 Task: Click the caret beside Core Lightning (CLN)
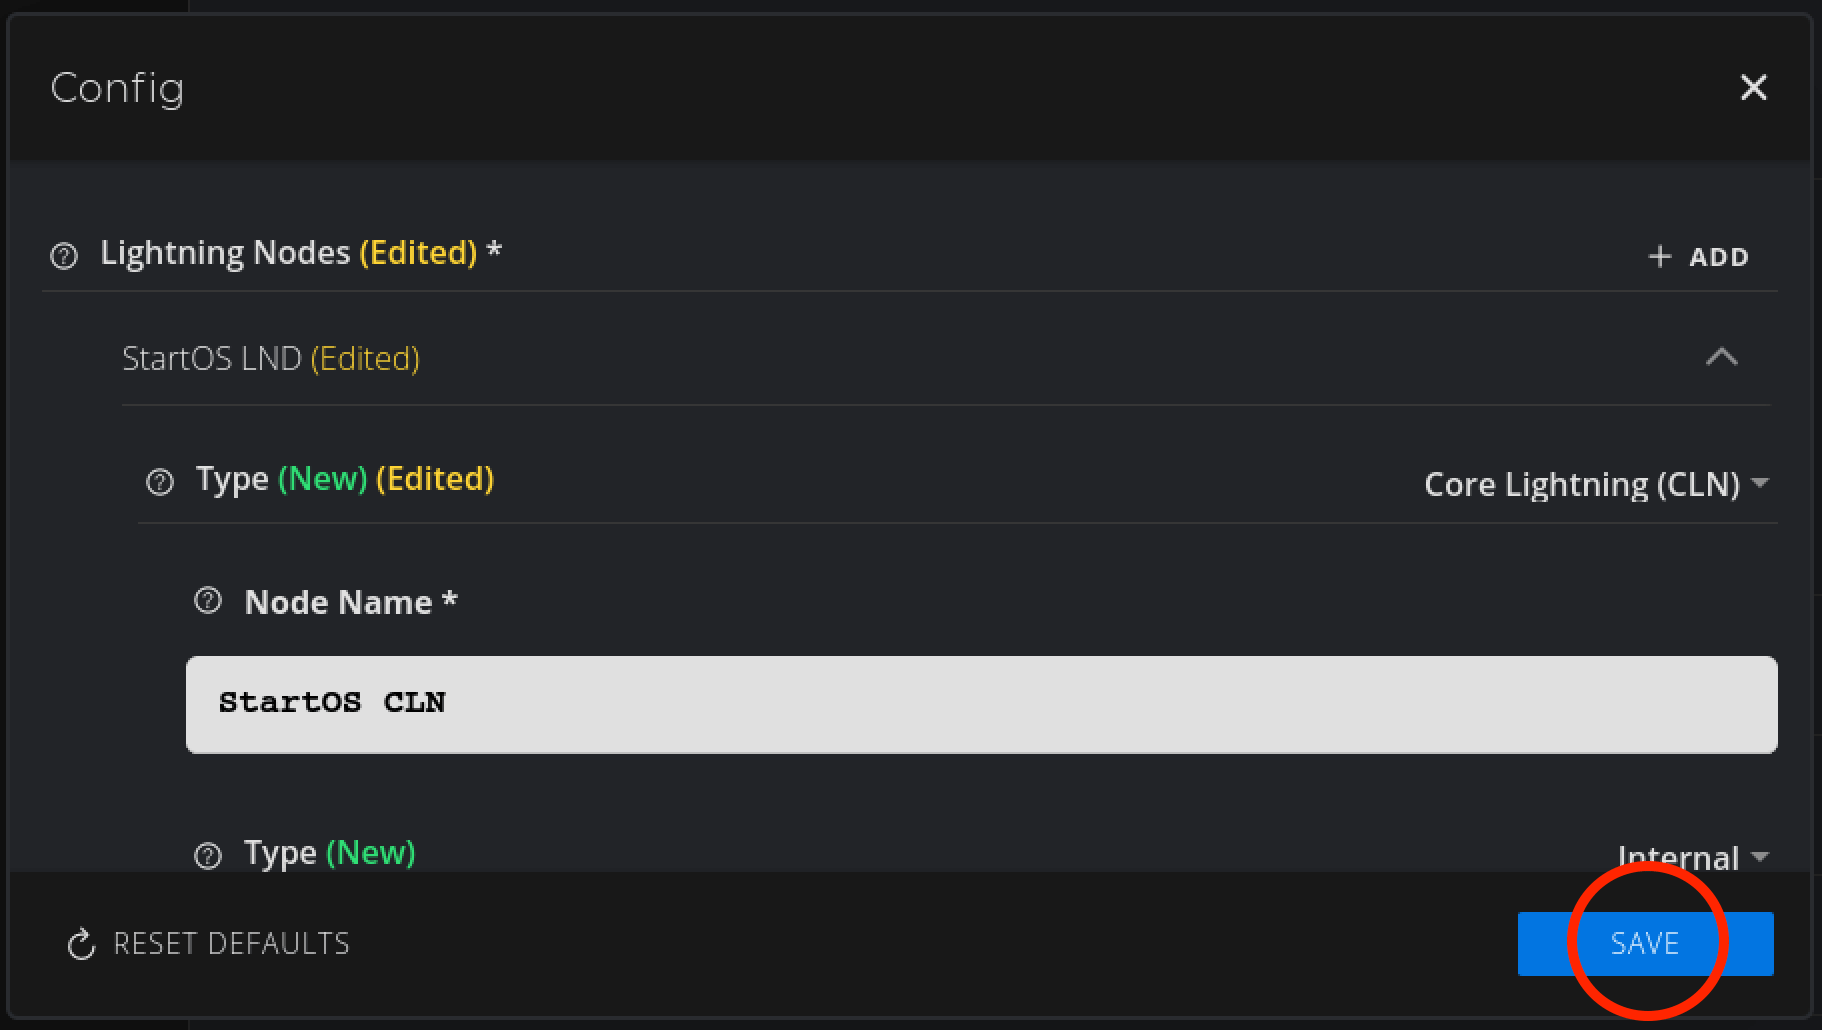point(1763,484)
